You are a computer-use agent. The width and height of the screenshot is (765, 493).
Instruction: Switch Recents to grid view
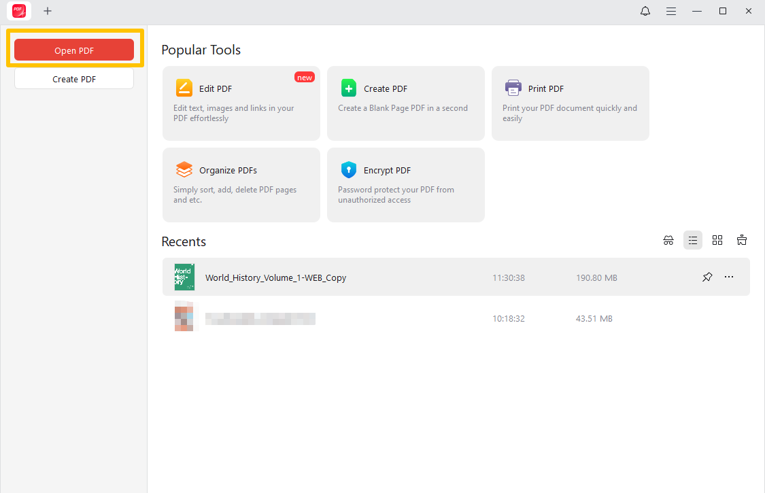(x=717, y=241)
